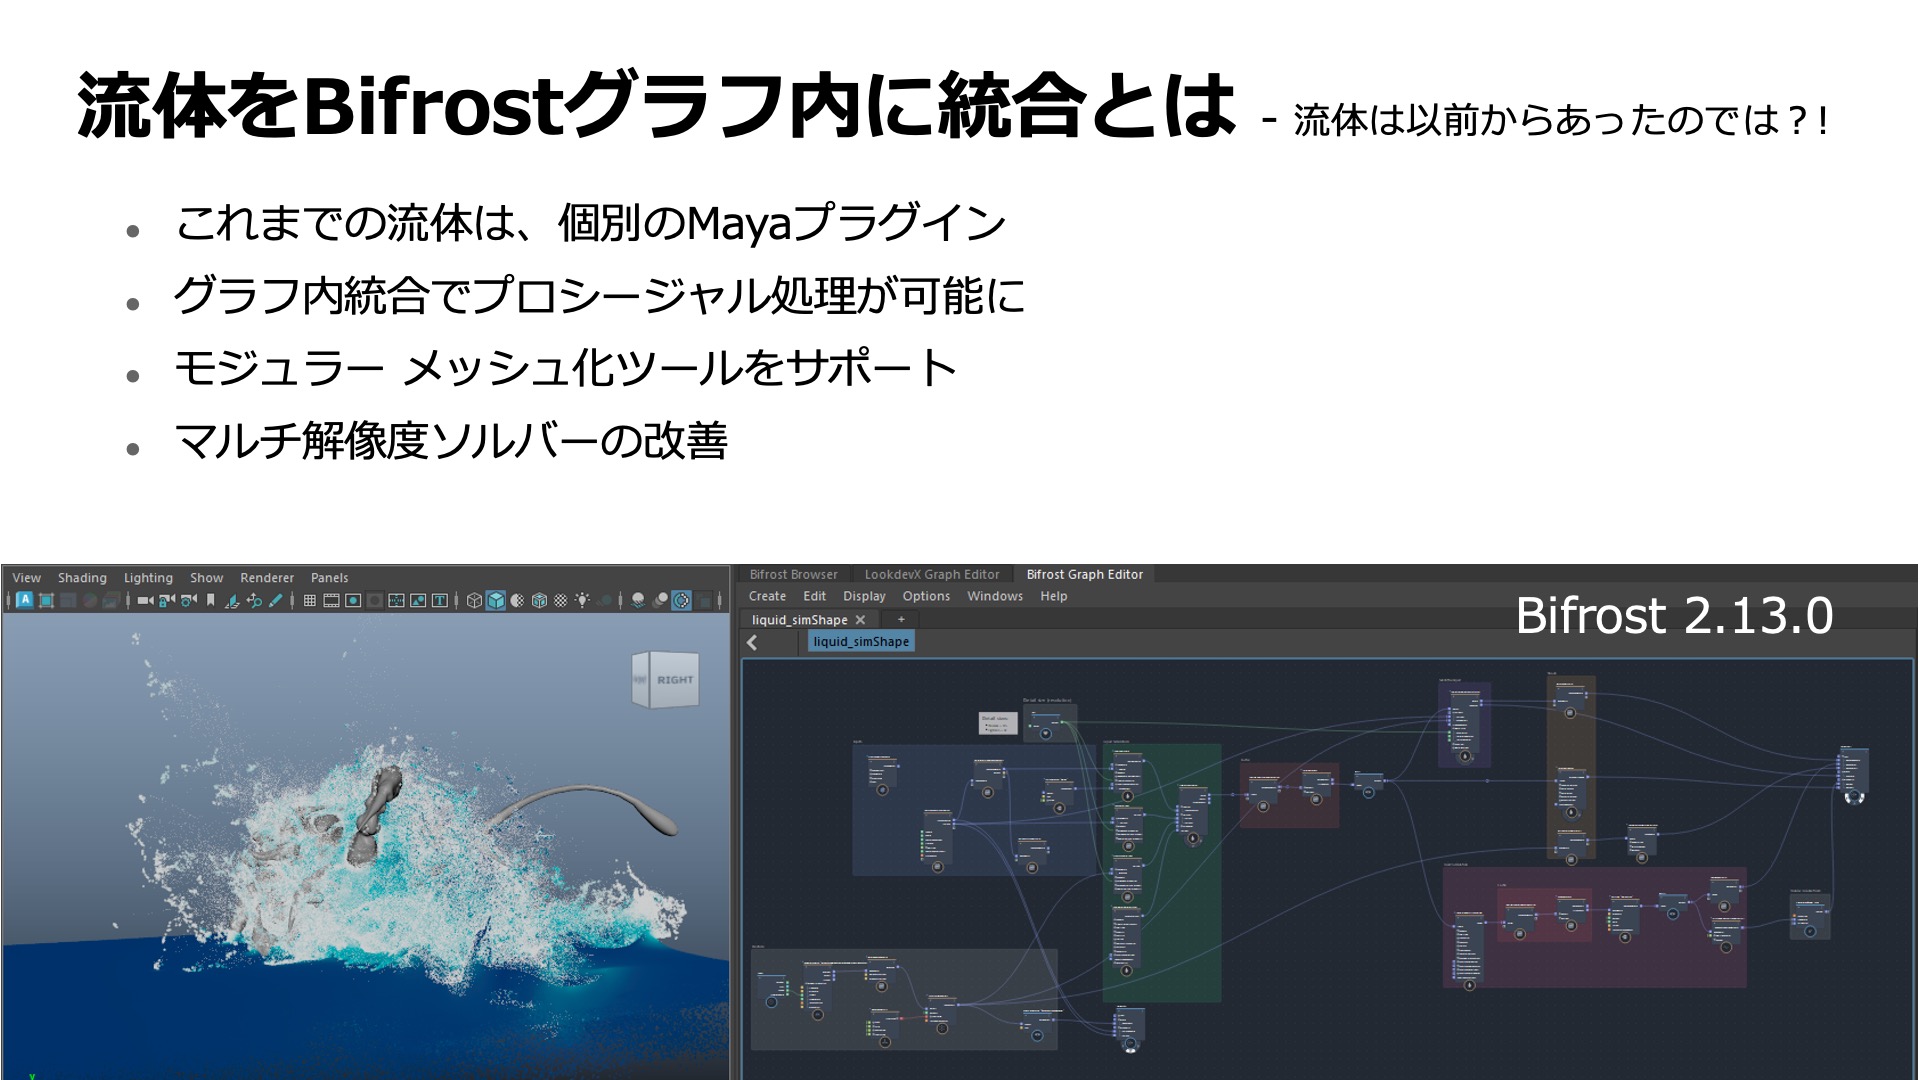Click the RIGHT face of the view cube
This screenshot has height=1080, width=1920.
click(674, 680)
